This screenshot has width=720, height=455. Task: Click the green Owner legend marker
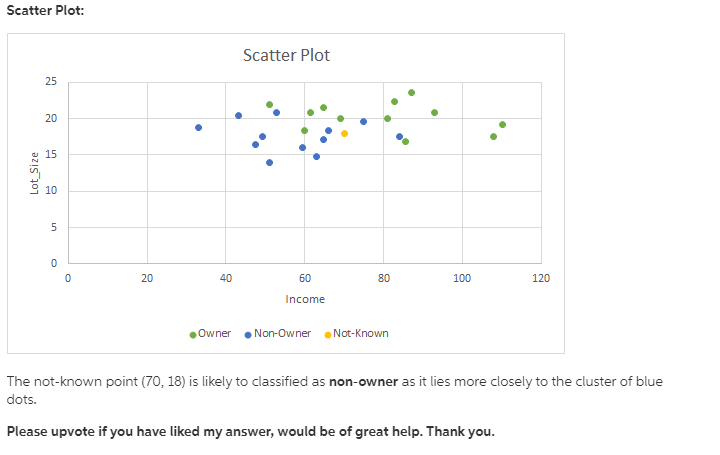(192, 334)
